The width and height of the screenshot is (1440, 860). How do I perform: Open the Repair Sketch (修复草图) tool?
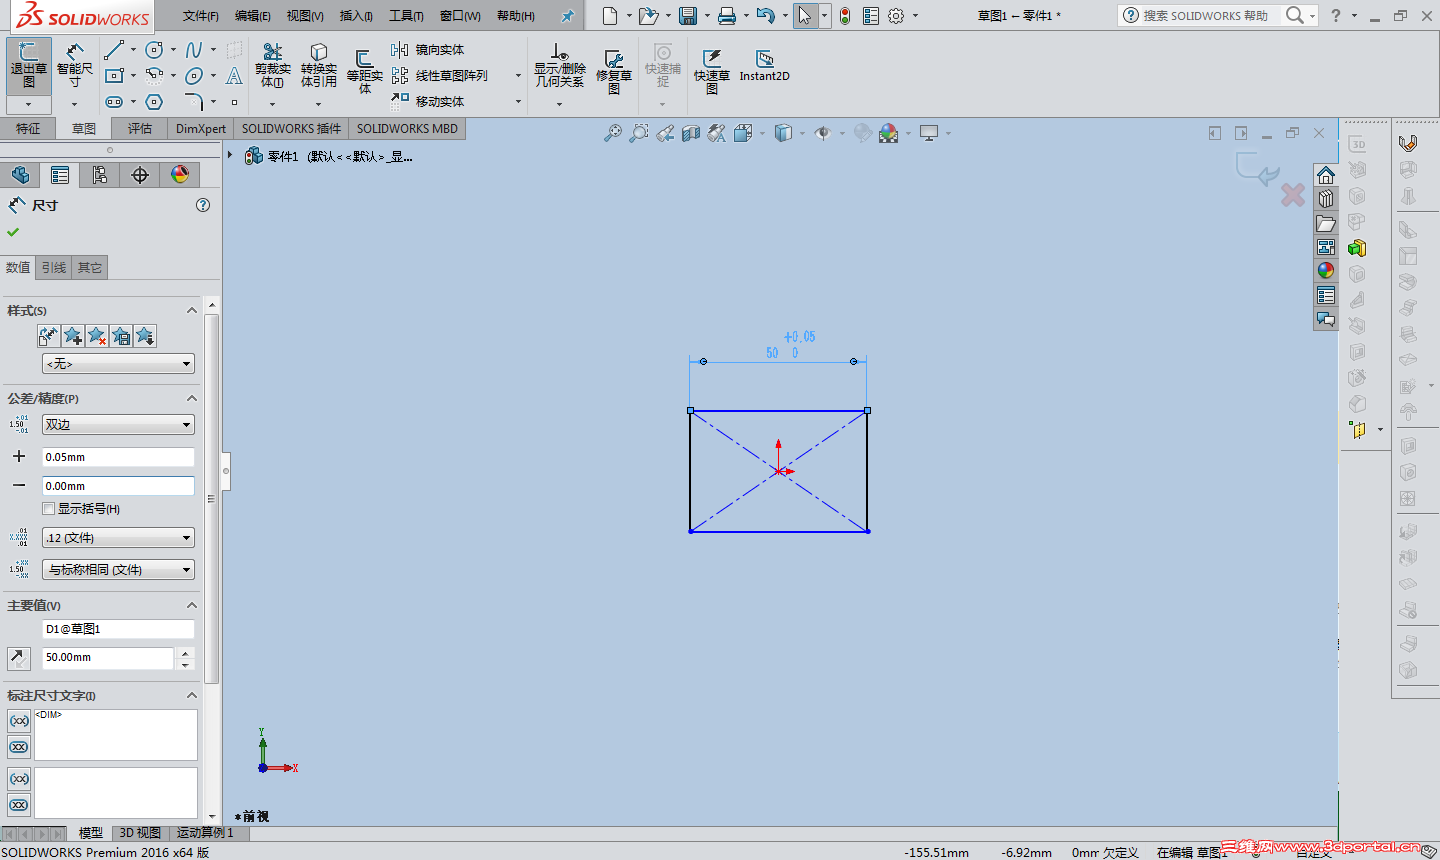point(613,70)
